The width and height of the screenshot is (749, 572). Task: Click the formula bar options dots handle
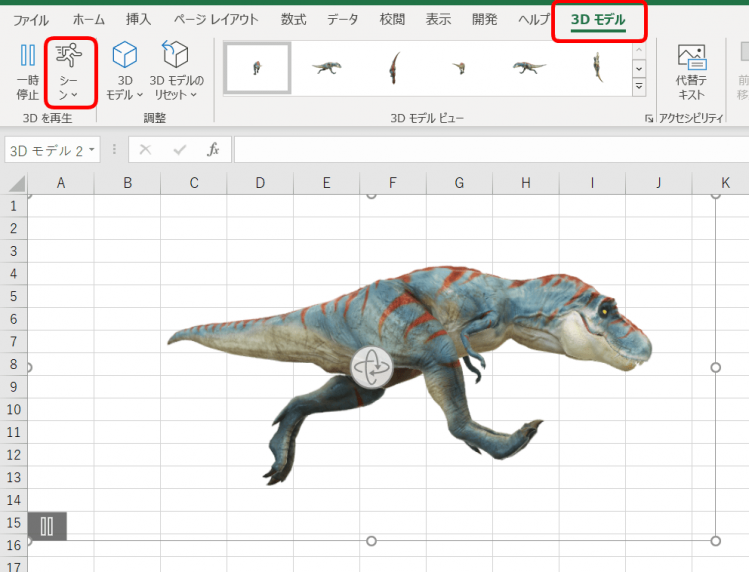click(x=114, y=150)
